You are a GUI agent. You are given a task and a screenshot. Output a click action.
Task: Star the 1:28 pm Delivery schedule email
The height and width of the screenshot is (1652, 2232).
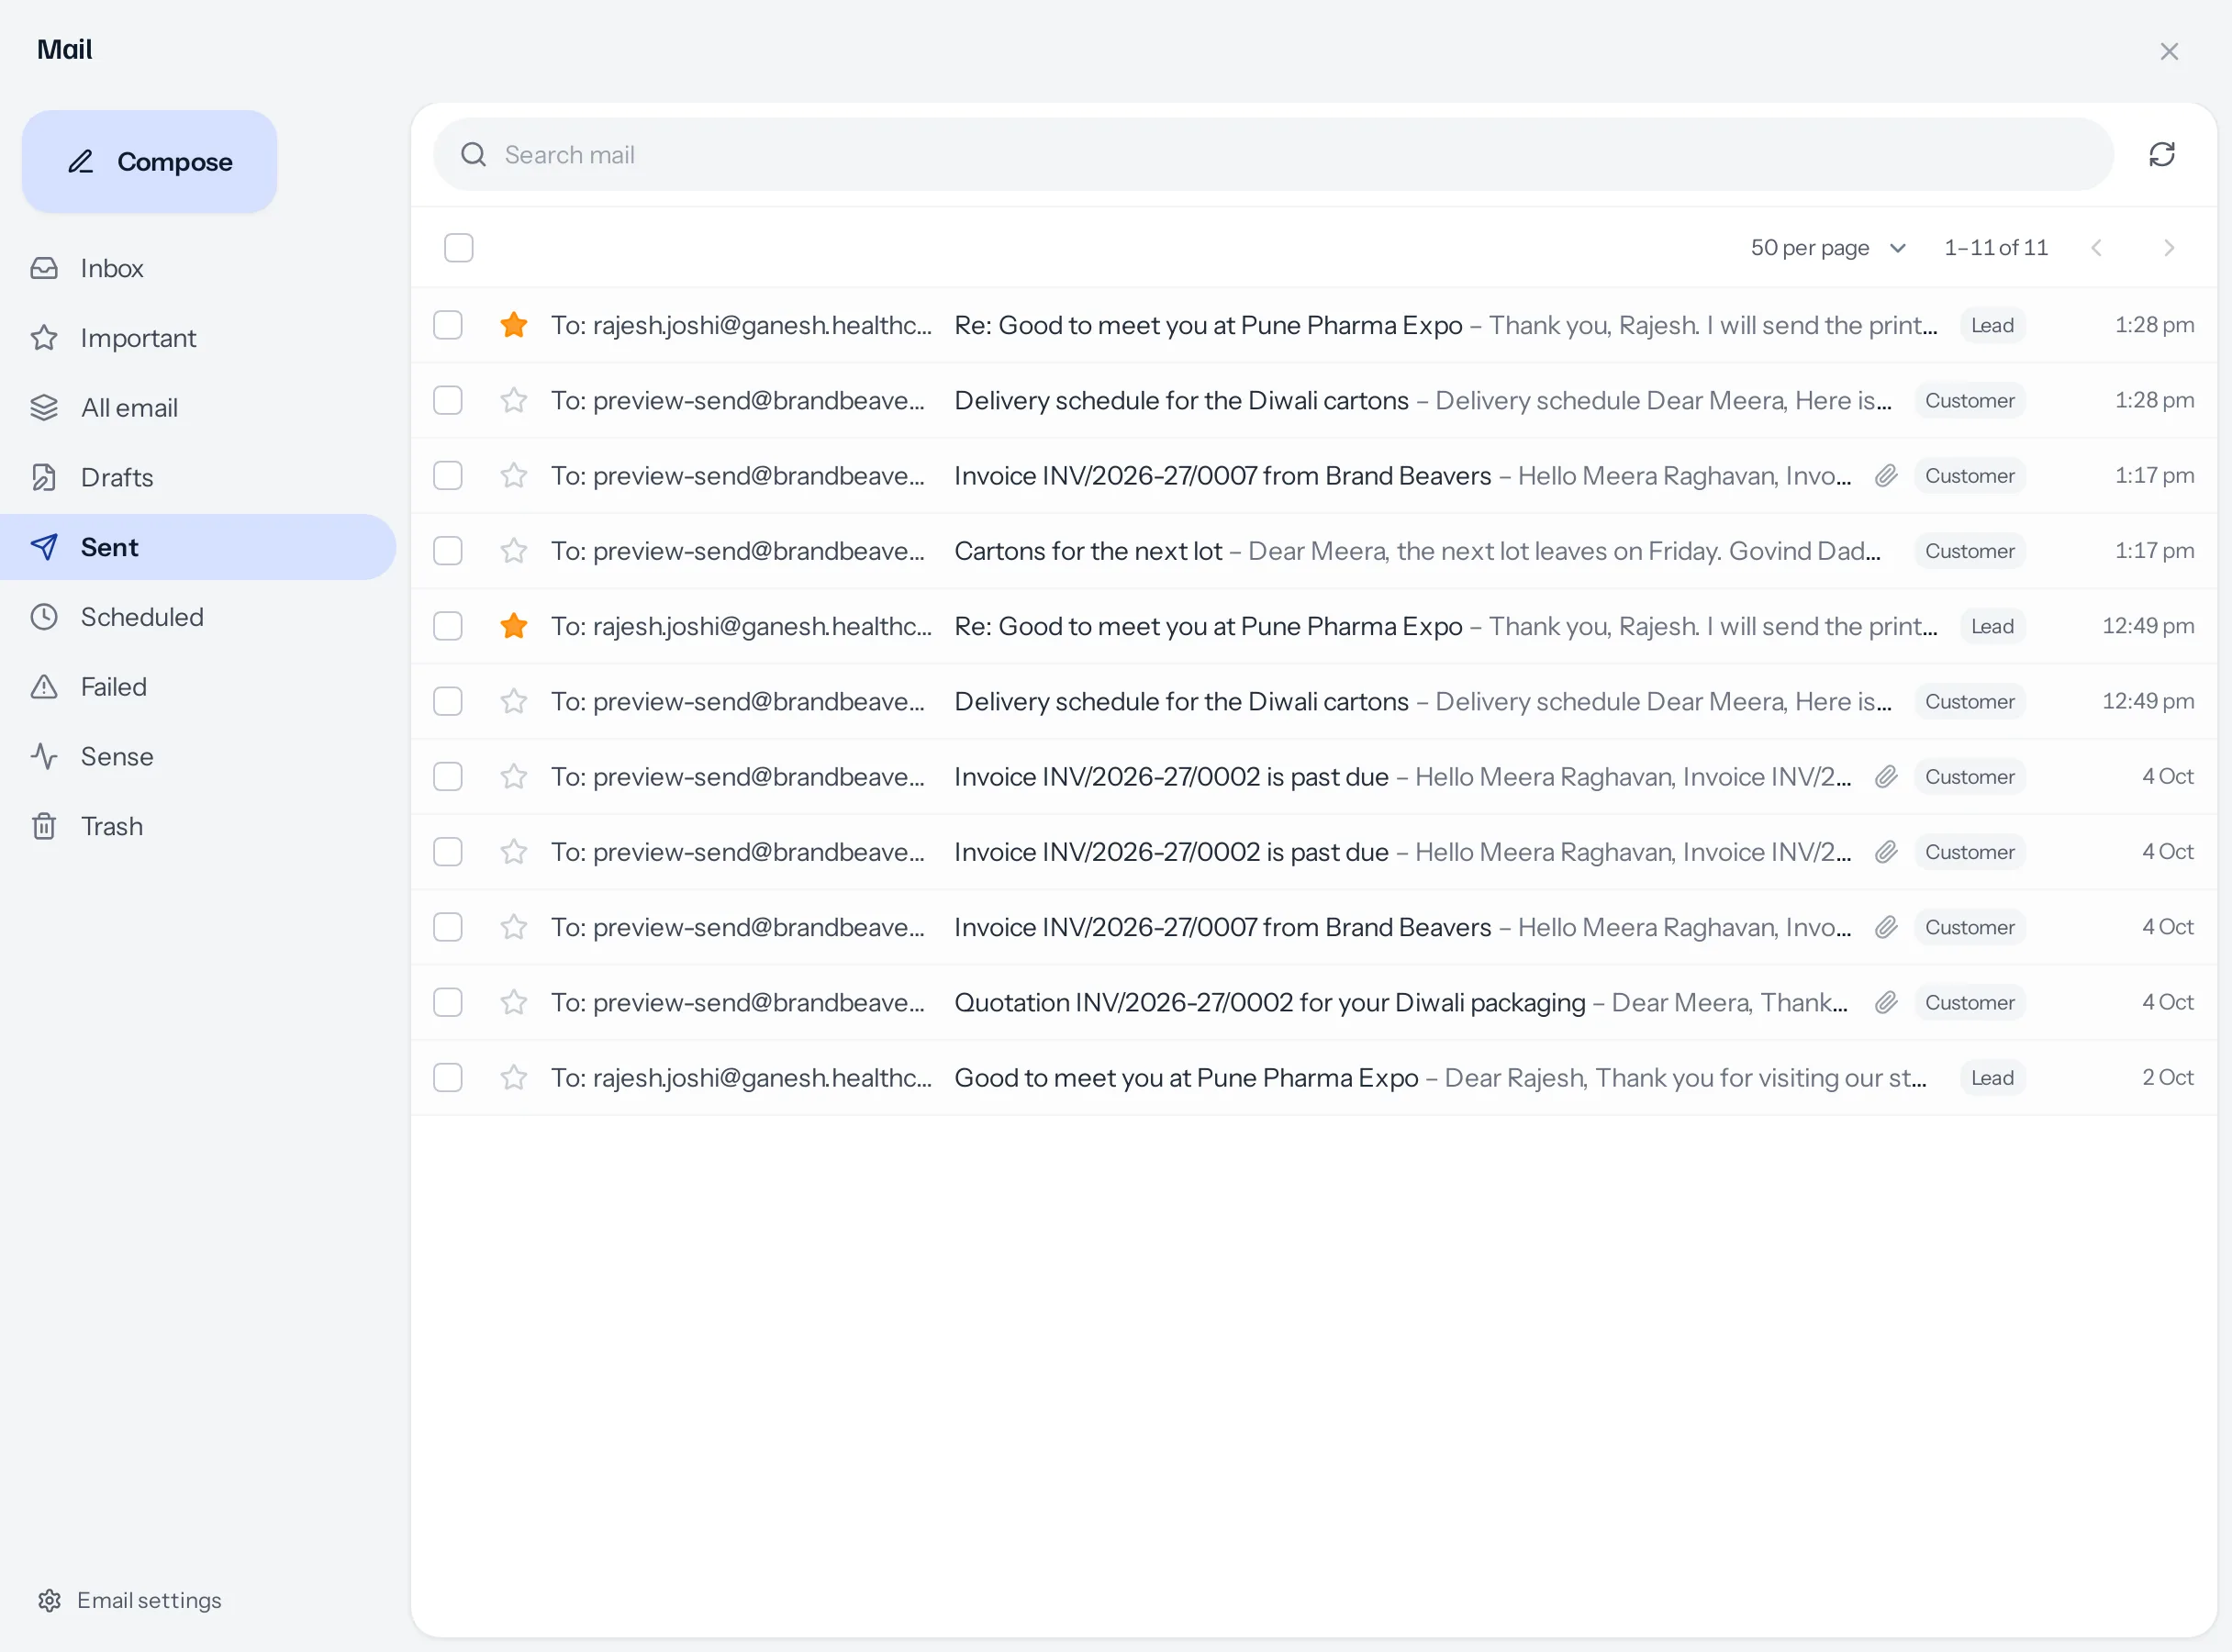pyautogui.click(x=514, y=400)
